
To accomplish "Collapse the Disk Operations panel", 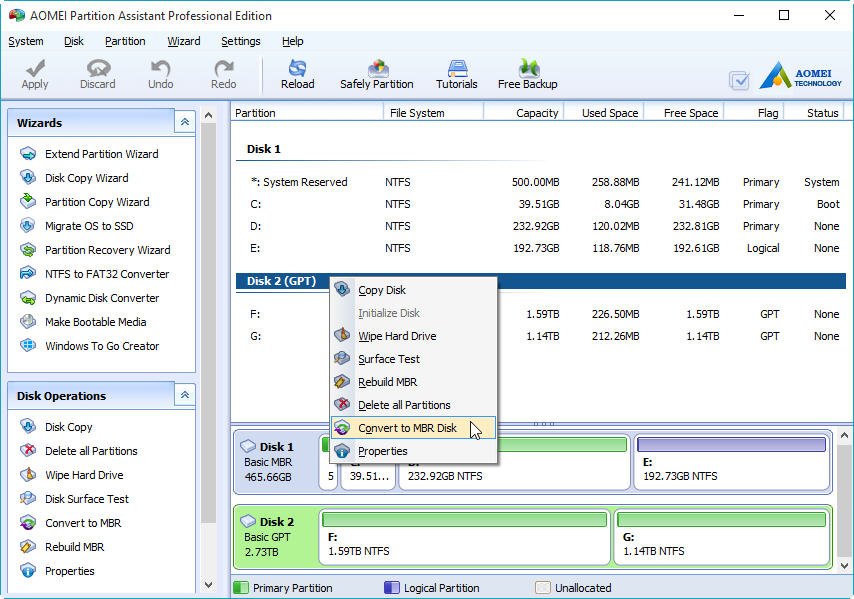I will tap(185, 395).
